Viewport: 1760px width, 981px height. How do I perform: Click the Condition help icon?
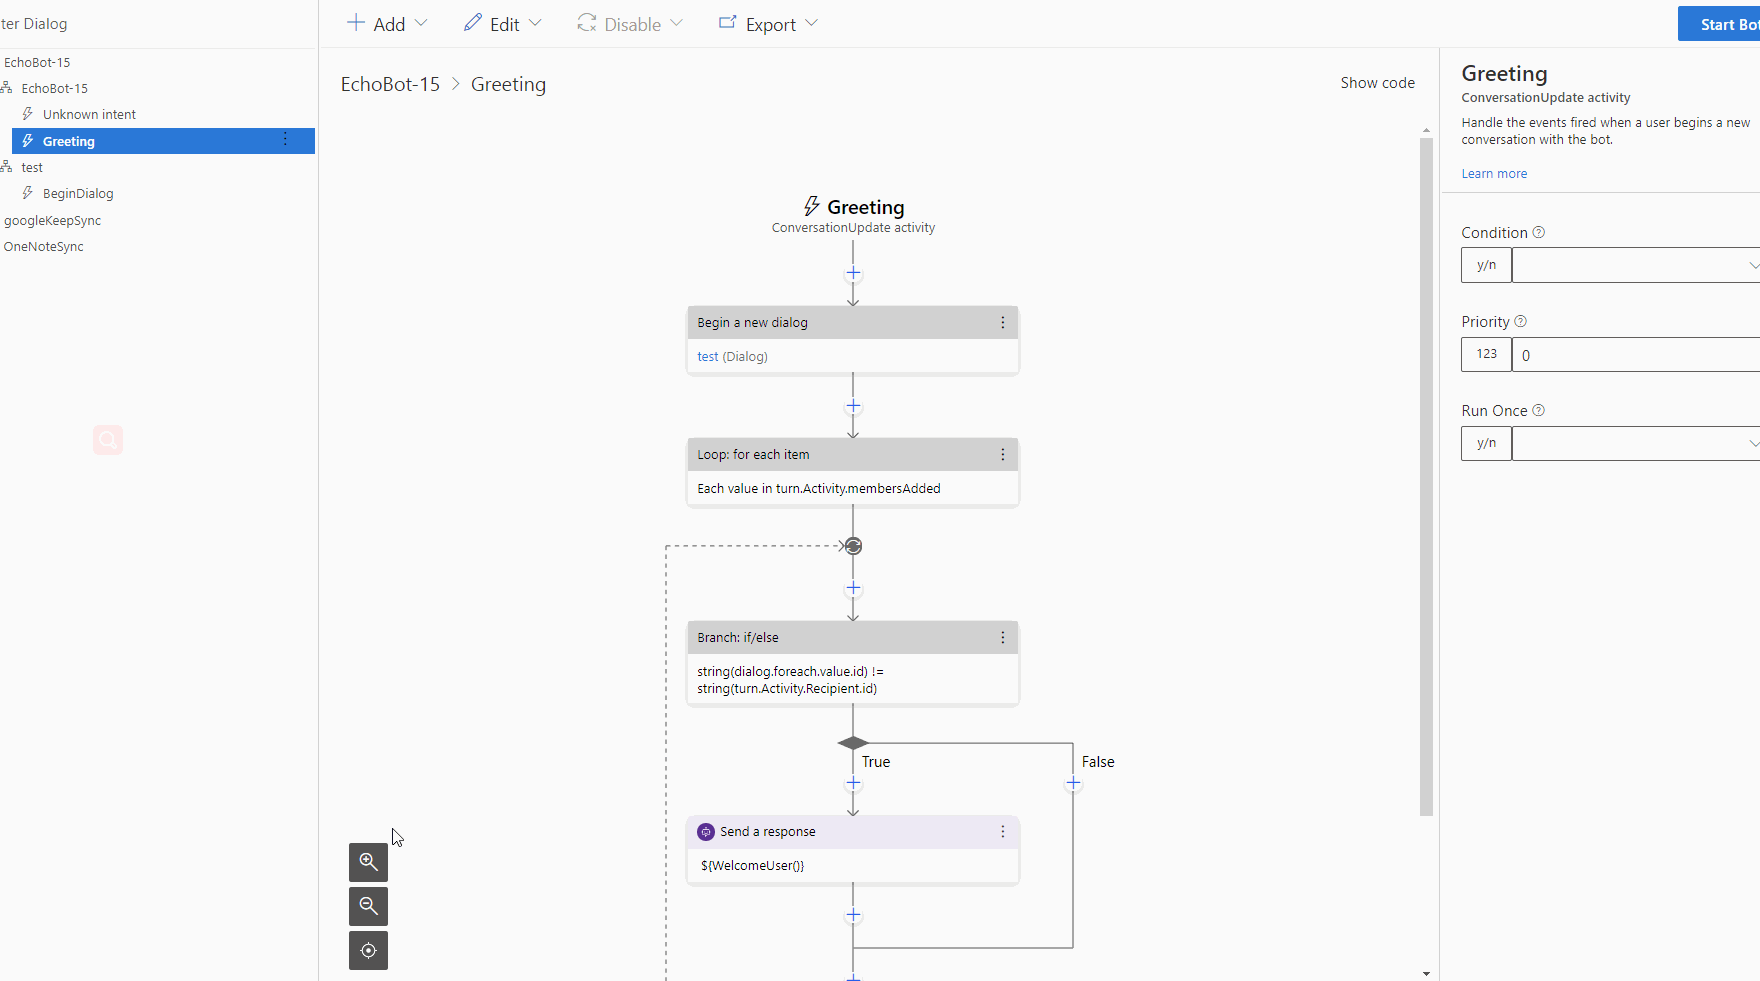(x=1539, y=232)
